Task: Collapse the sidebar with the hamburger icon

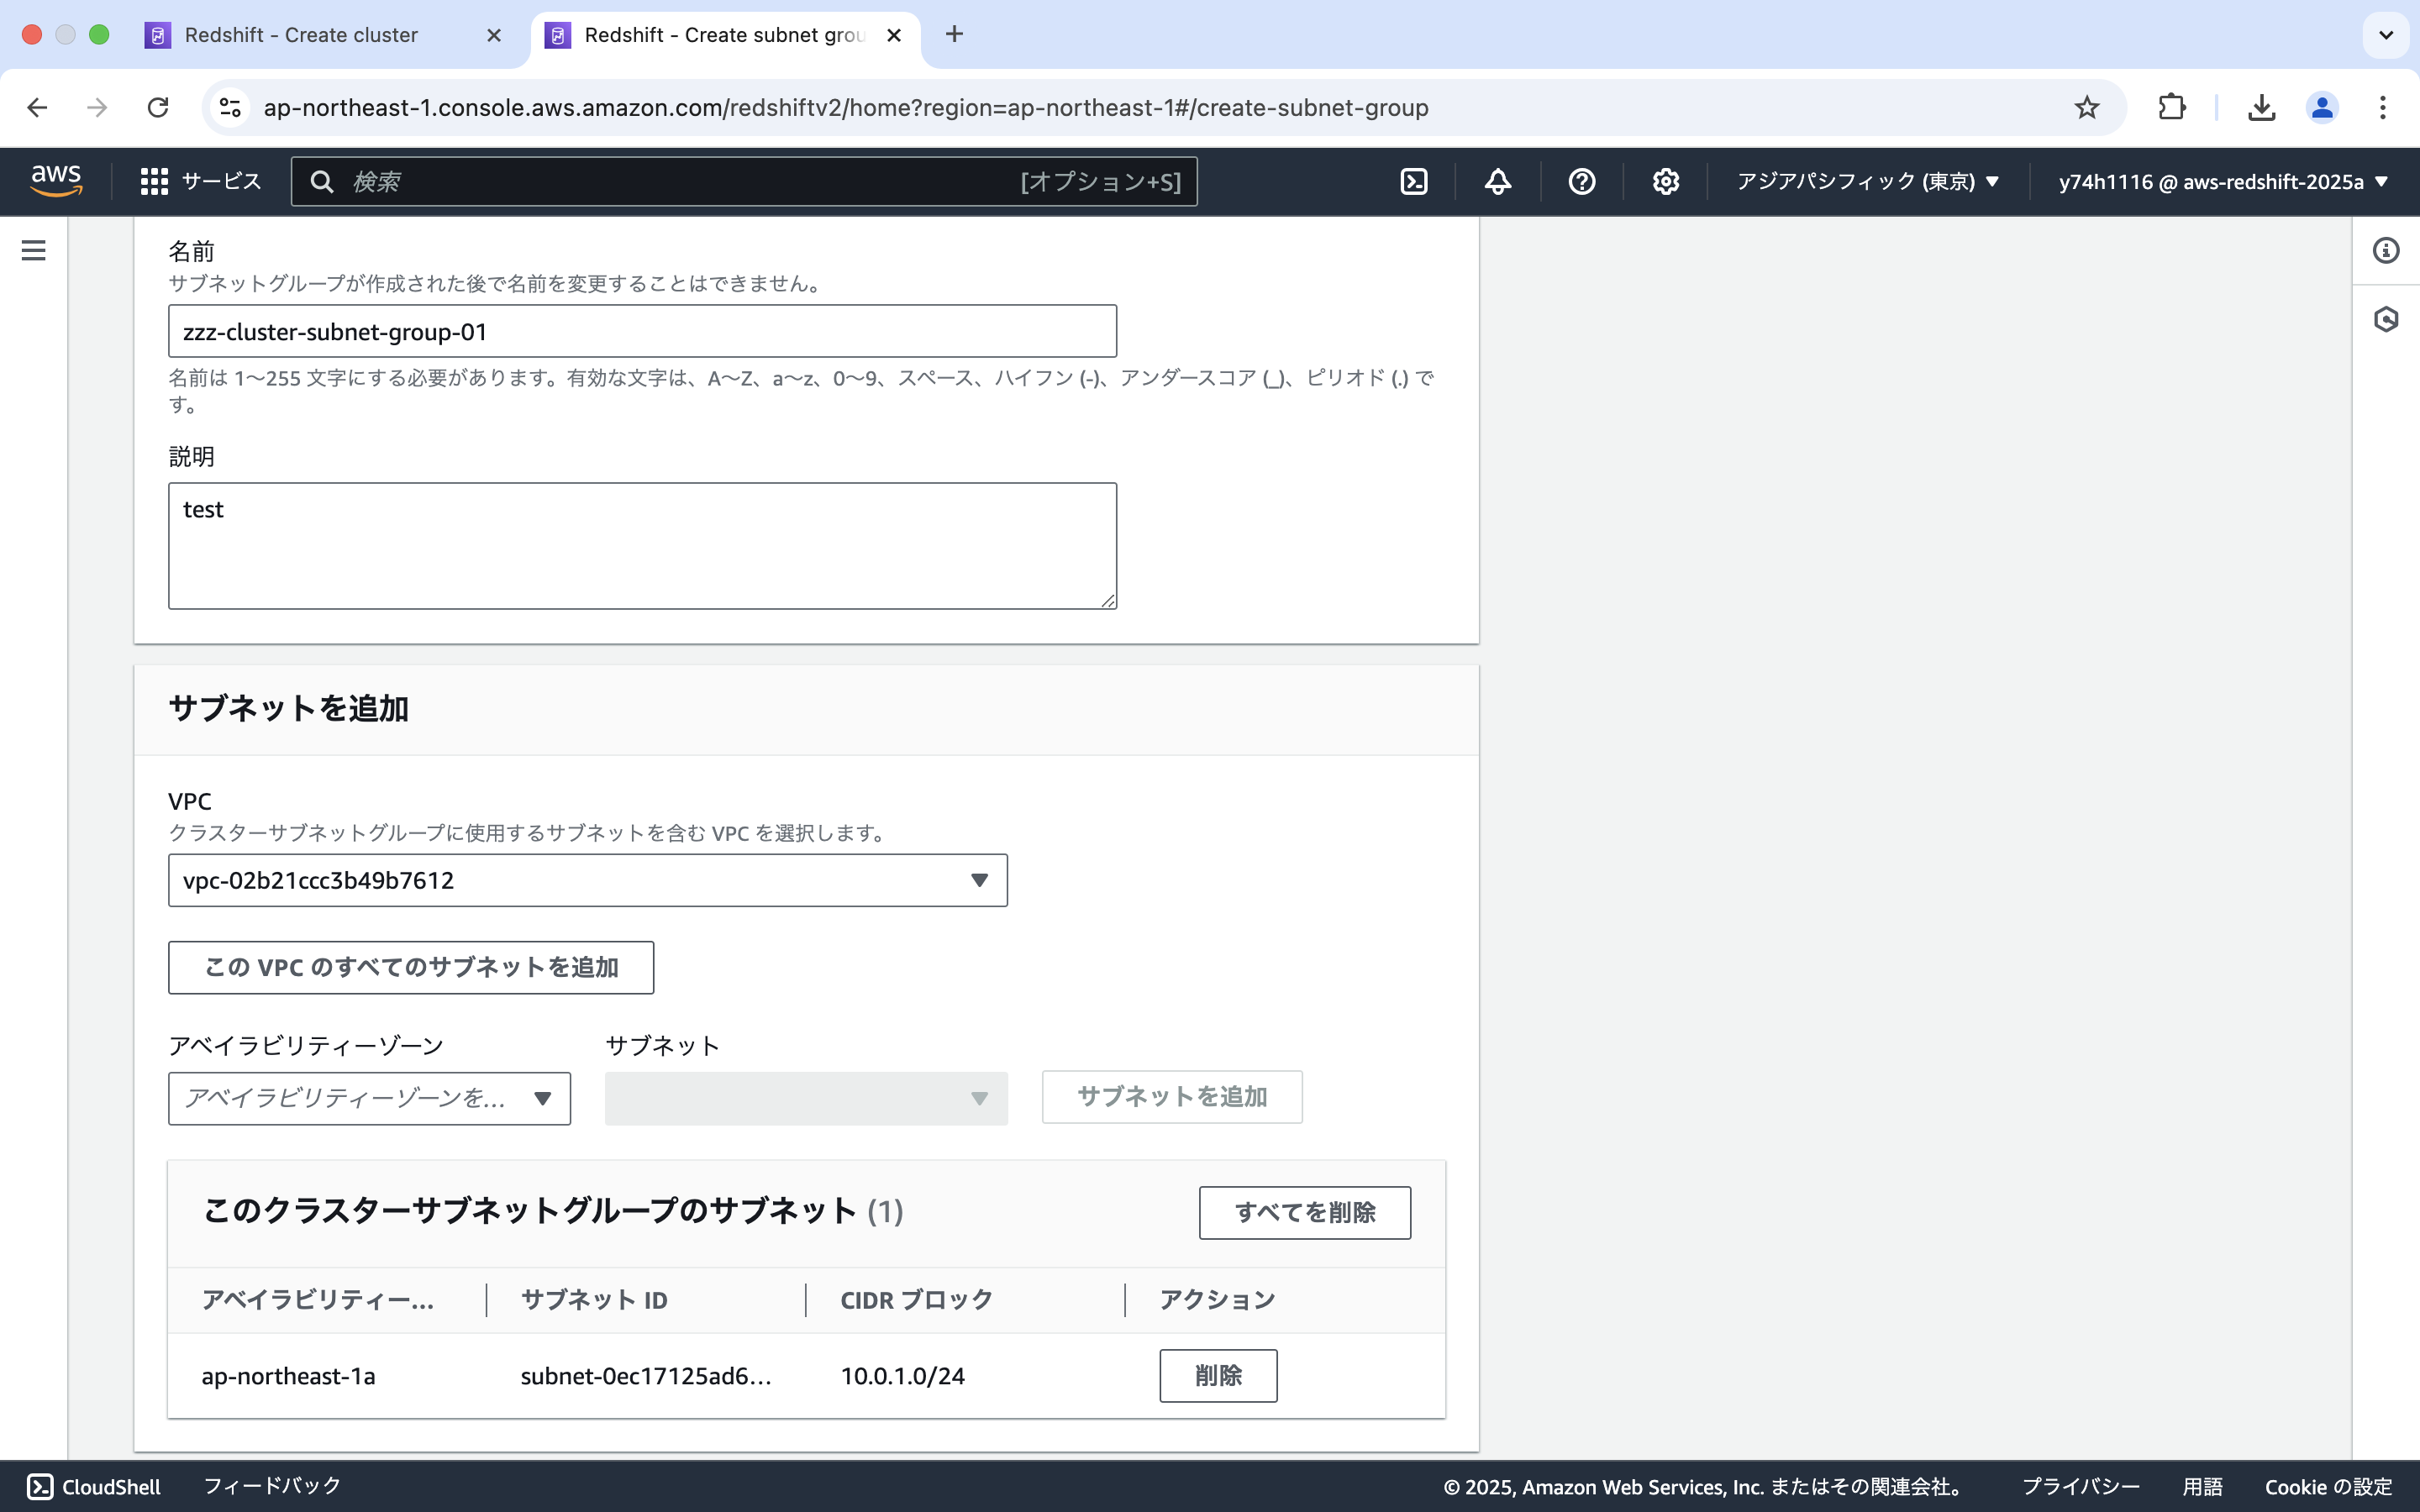Action: click(x=33, y=251)
